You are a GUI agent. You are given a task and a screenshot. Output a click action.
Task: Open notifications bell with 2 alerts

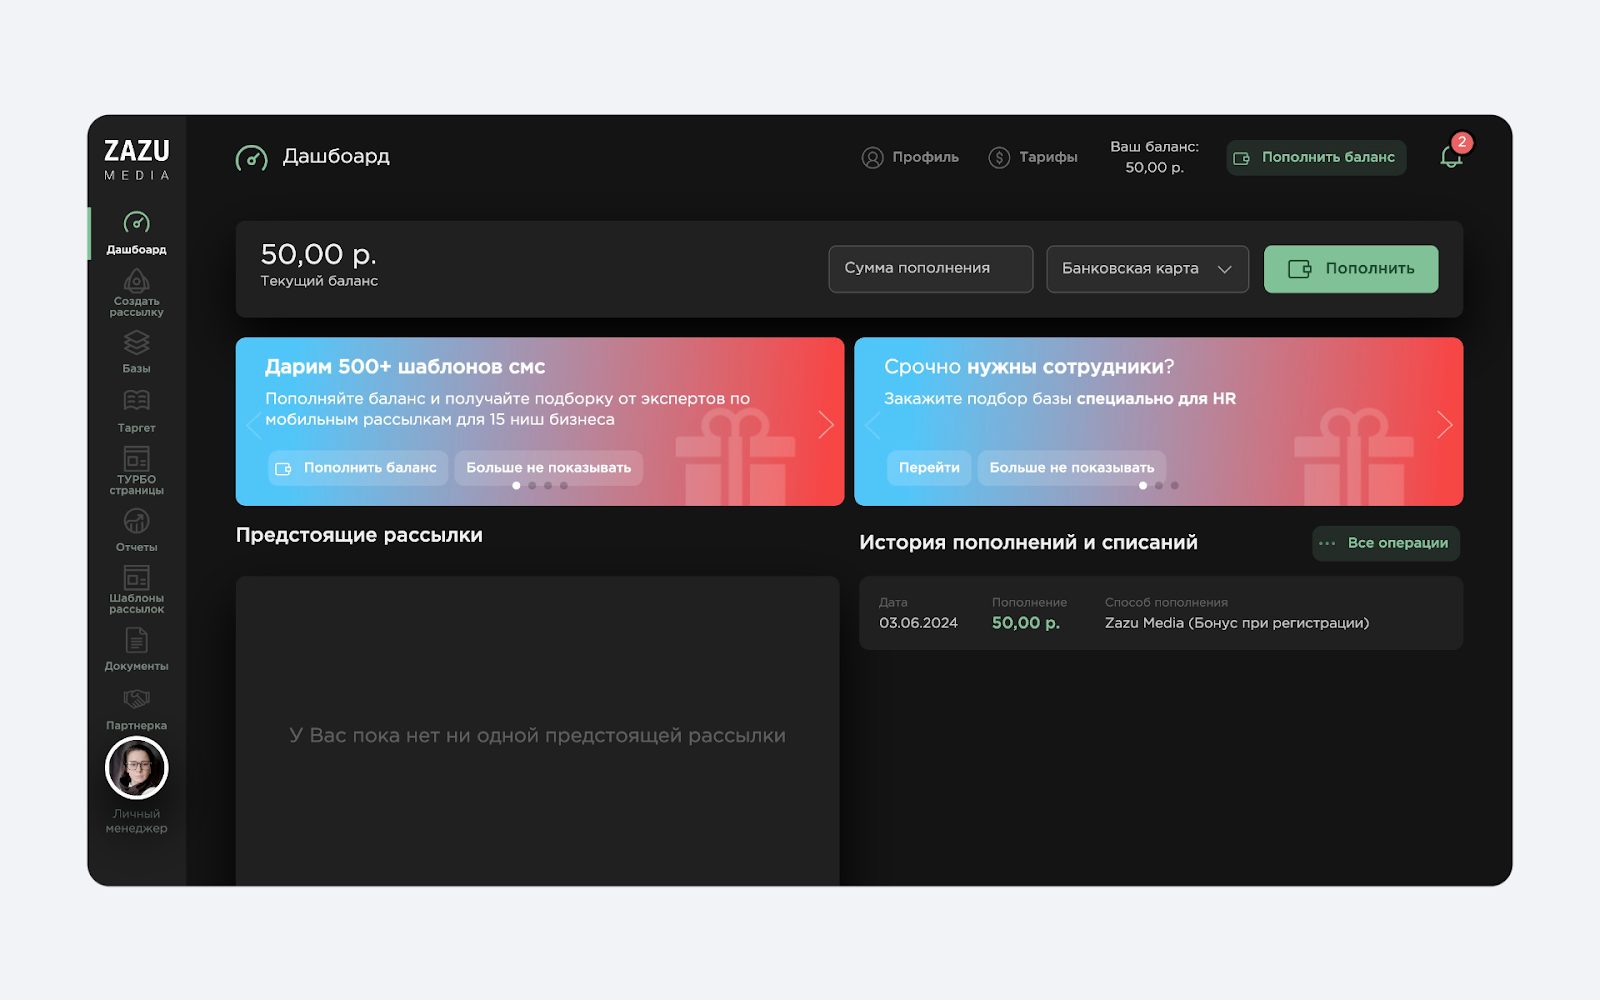(1451, 157)
